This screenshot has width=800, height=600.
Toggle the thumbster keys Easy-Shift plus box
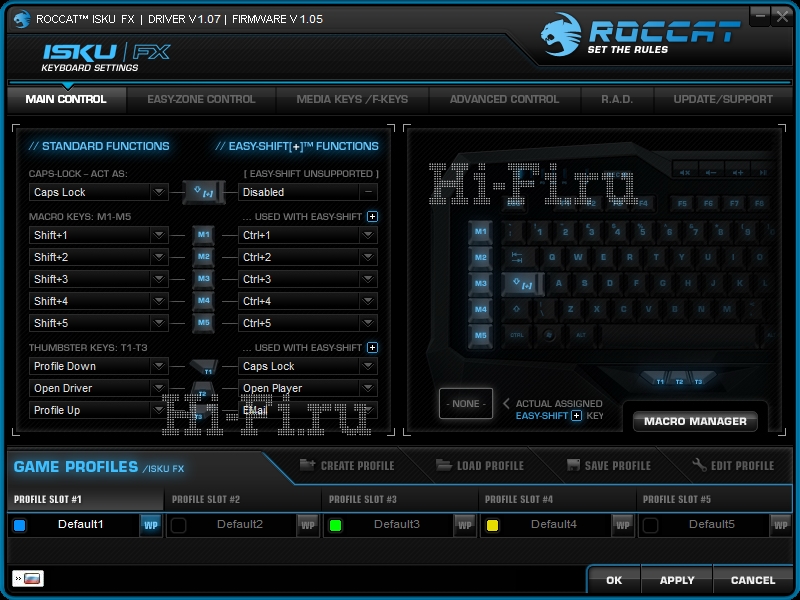(x=373, y=348)
